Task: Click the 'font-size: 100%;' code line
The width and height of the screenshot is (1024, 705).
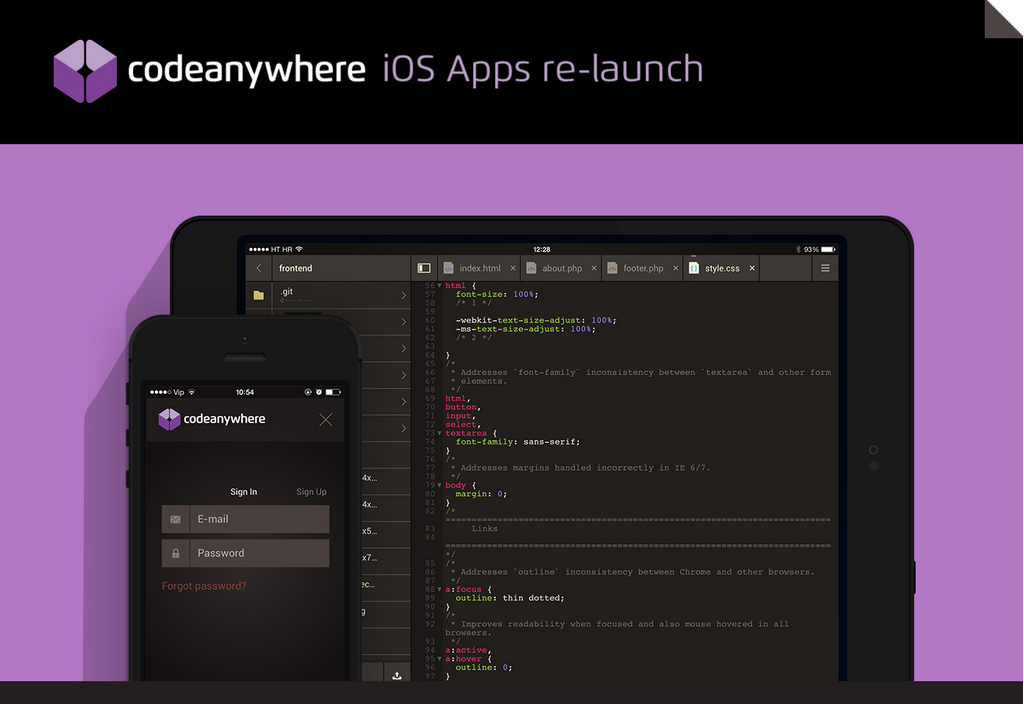Action: point(497,294)
